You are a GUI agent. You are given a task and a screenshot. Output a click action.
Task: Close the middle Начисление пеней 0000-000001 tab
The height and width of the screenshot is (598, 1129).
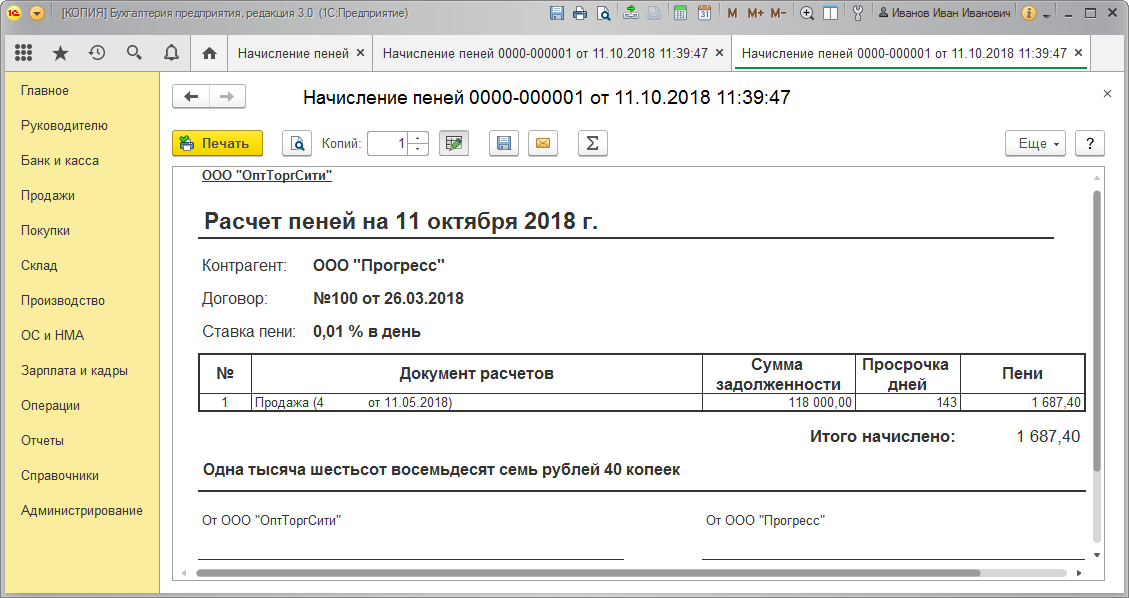pyautogui.click(x=719, y=53)
